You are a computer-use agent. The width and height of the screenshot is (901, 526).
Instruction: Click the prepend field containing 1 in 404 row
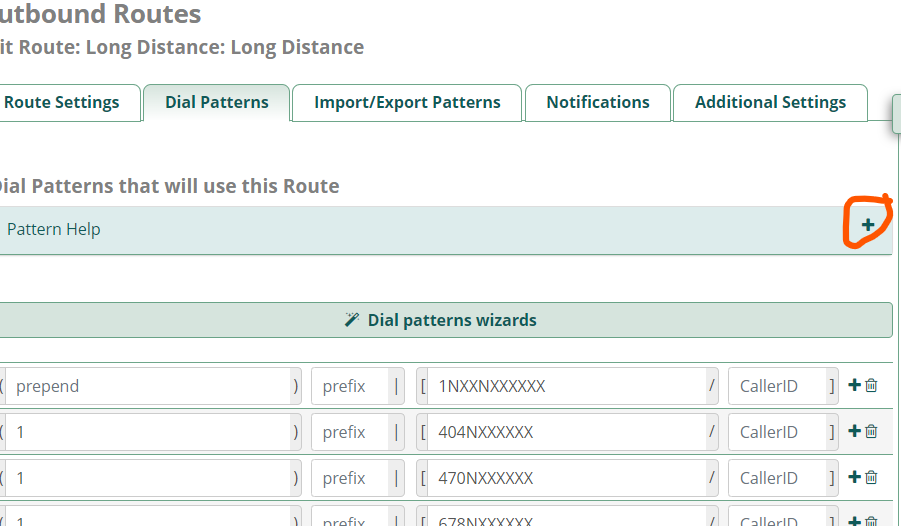click(x=148, y=432)
